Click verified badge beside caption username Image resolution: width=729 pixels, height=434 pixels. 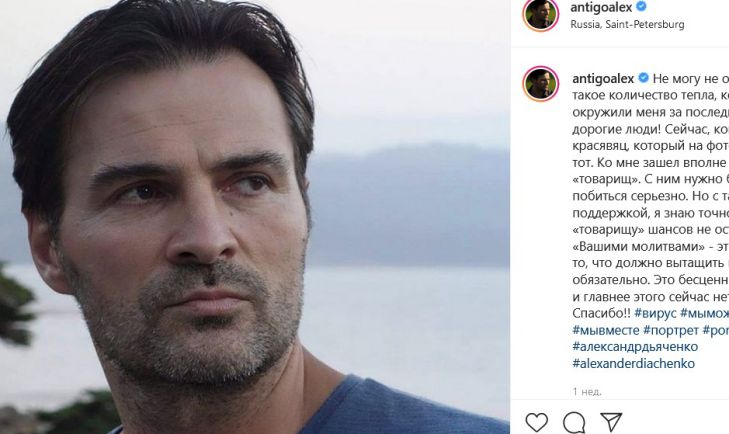(644, 77)
